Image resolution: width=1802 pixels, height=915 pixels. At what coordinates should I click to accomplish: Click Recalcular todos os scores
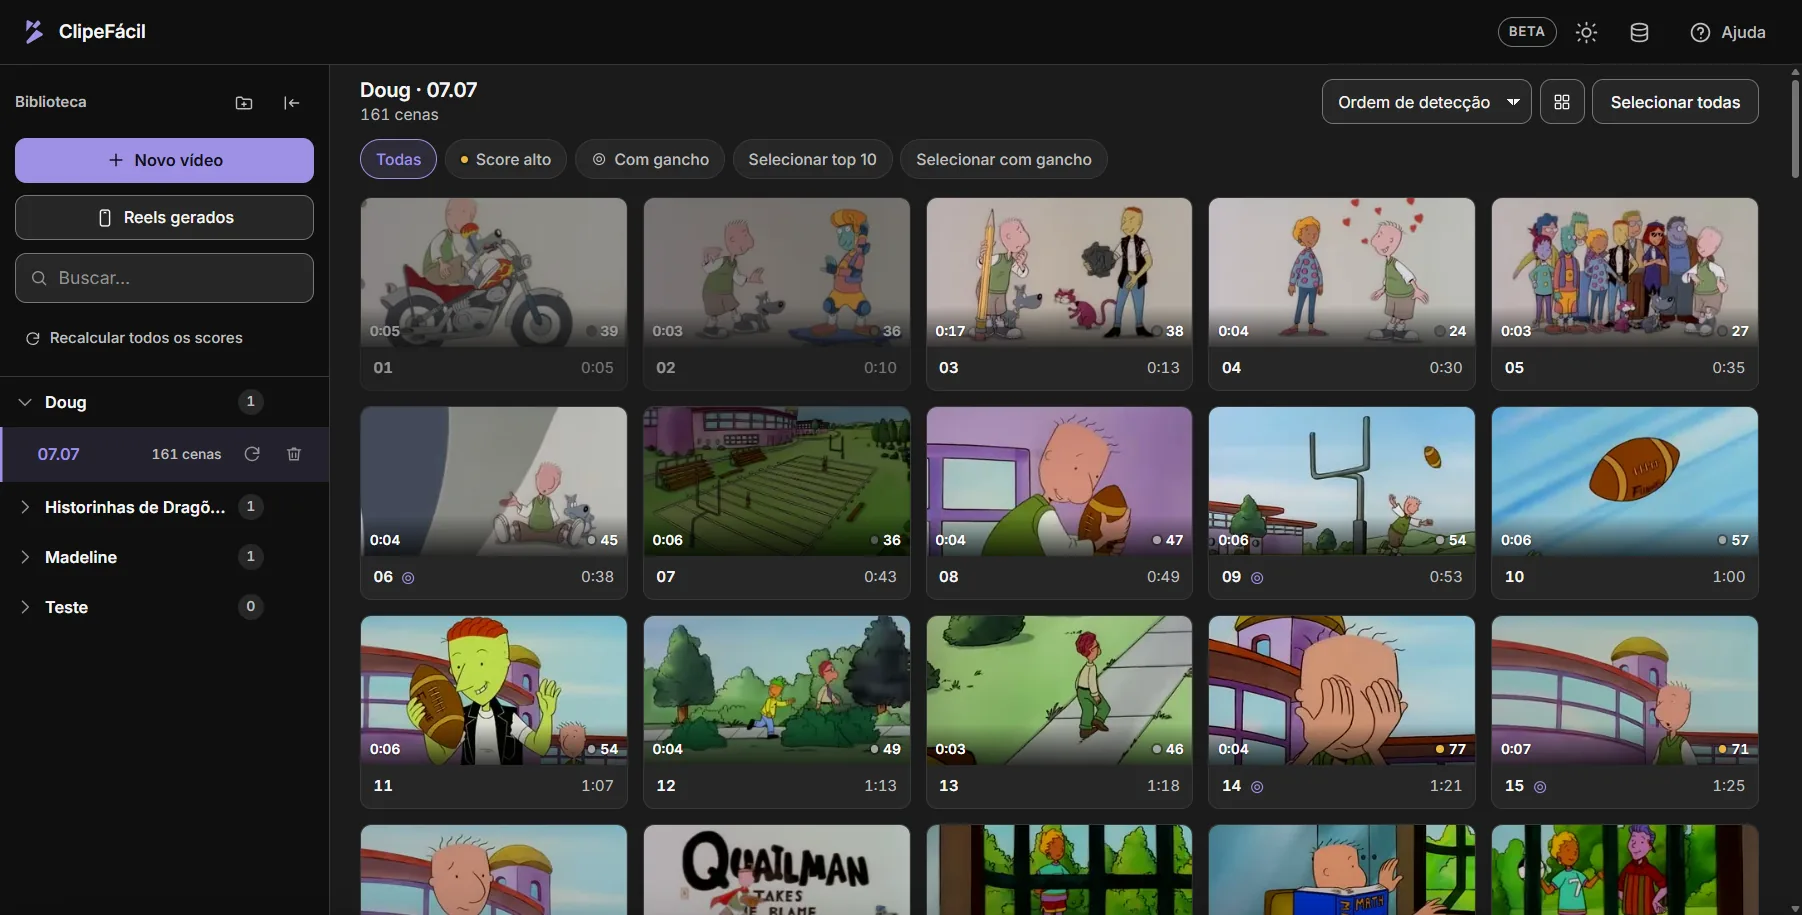point(134,338)
